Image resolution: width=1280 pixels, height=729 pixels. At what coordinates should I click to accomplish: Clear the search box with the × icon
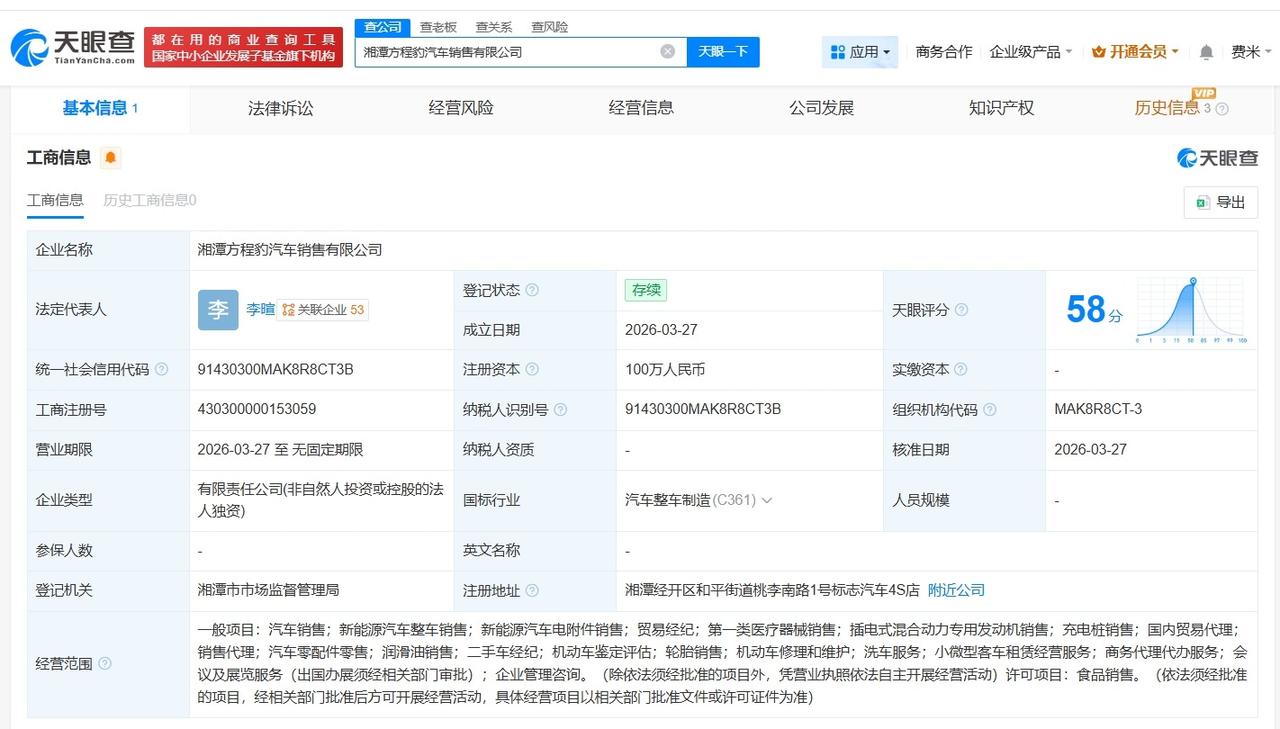pyautogui.click(x=667, y=51)
